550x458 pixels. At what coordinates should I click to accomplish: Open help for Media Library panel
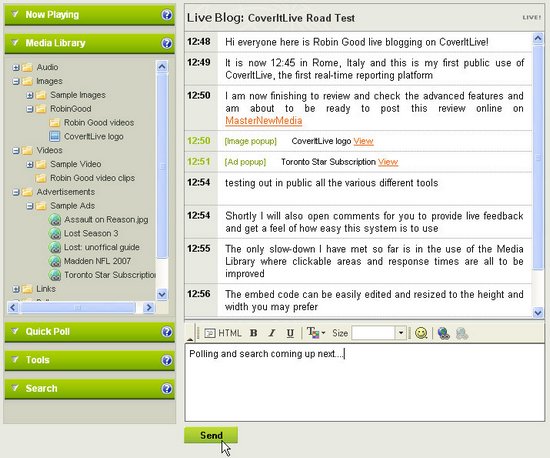pos(167,43)
